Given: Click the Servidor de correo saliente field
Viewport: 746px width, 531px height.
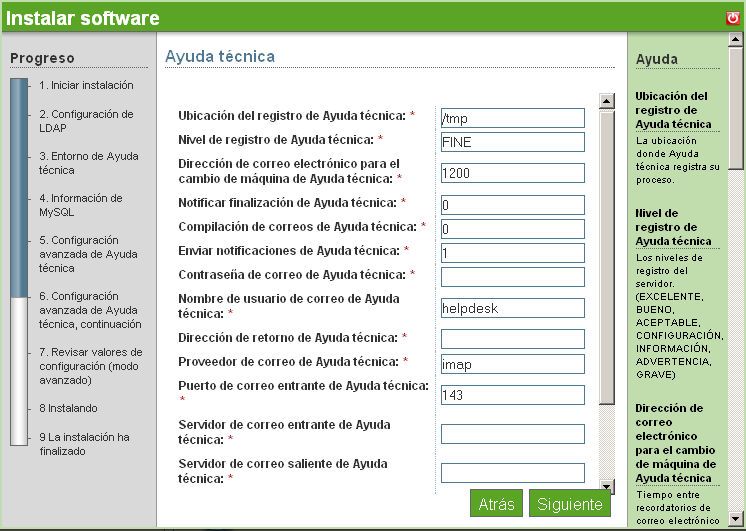Looking at the screenshot, I should pos(512,473).
